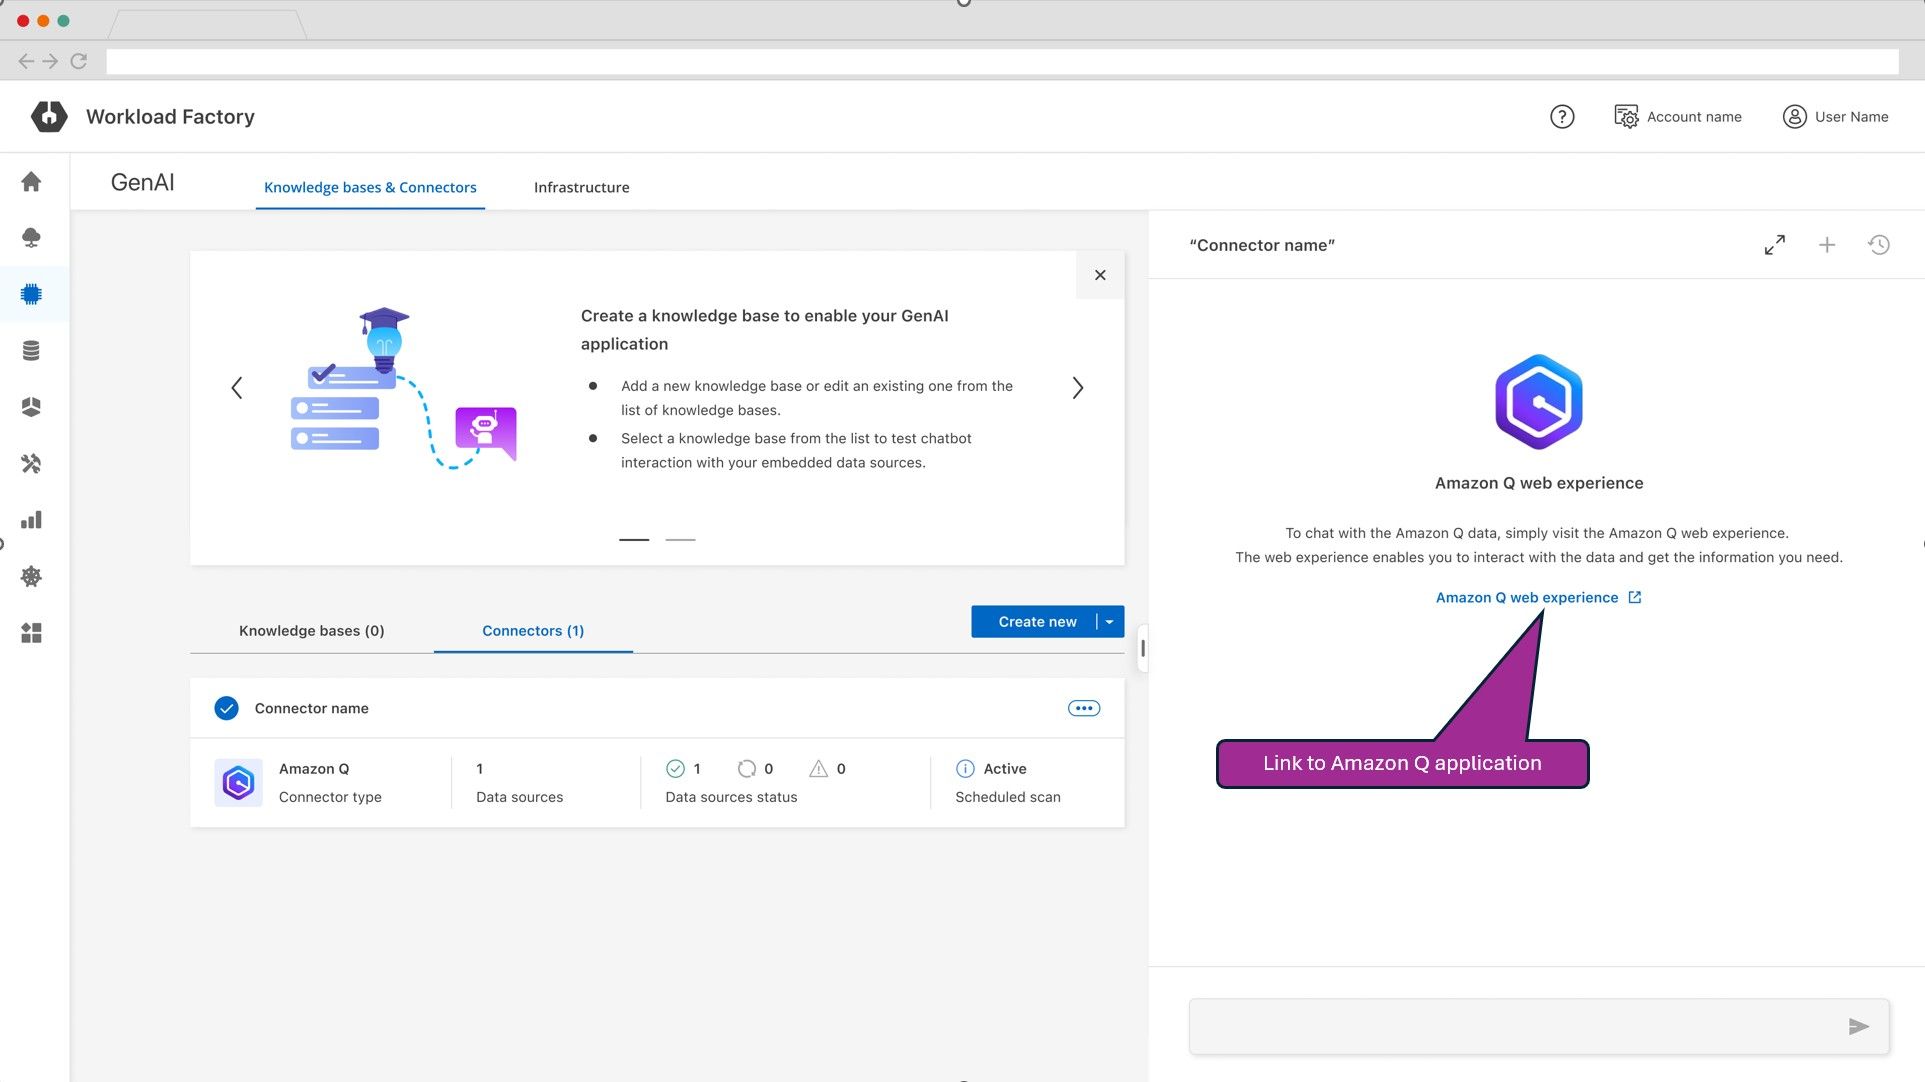Click the home icon in sidebar

31,182
